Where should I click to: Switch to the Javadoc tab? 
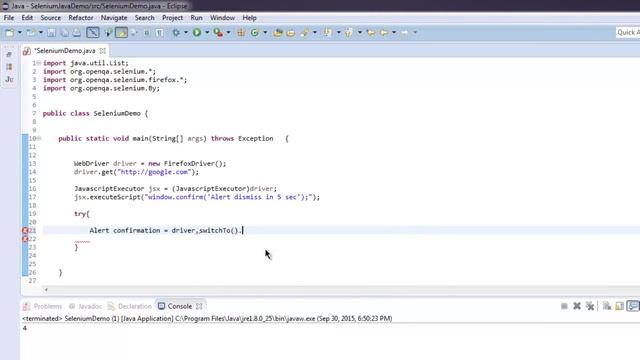(86, 306)
